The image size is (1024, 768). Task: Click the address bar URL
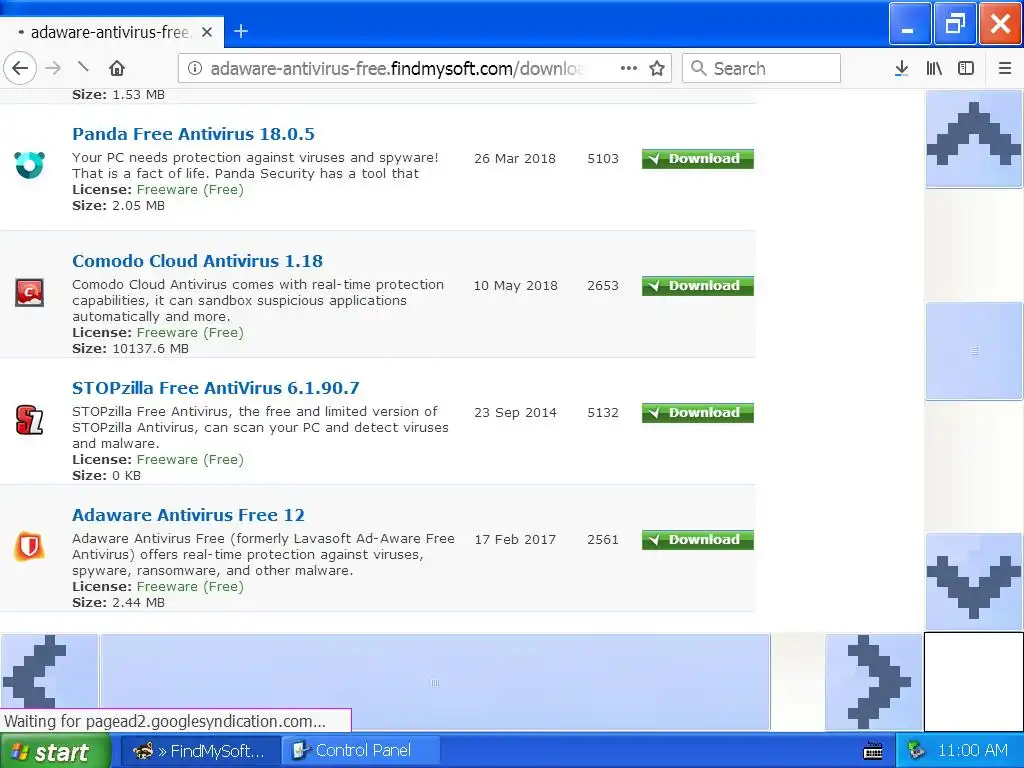click(x=396, y=68)
